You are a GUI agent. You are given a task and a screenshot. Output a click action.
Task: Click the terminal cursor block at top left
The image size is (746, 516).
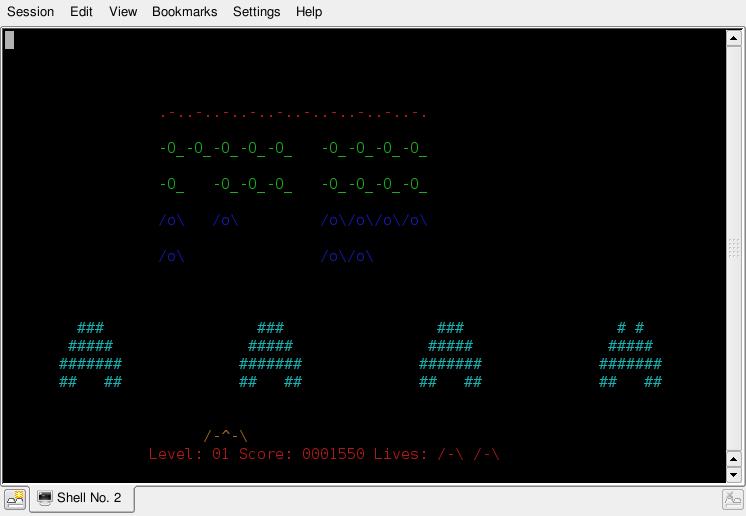click(9, 40)
